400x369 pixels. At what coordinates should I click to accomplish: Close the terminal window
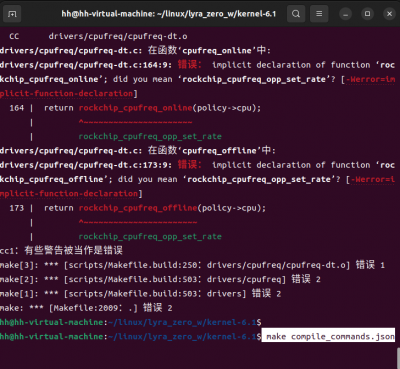(x=389, y=14)
